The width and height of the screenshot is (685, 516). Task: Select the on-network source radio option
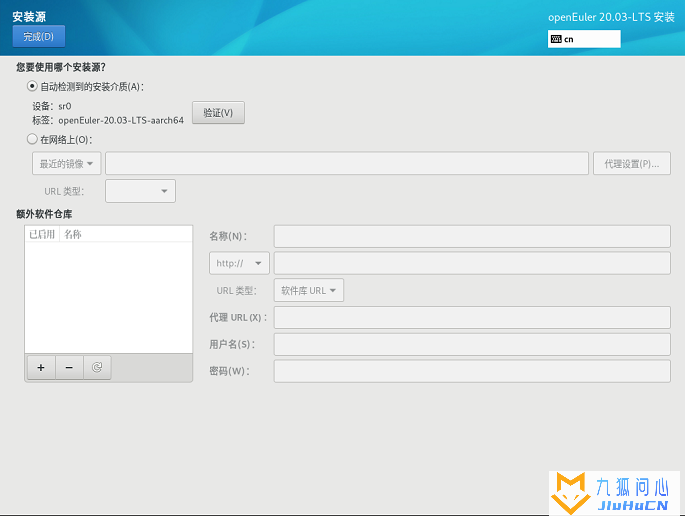tap(32, 139)
